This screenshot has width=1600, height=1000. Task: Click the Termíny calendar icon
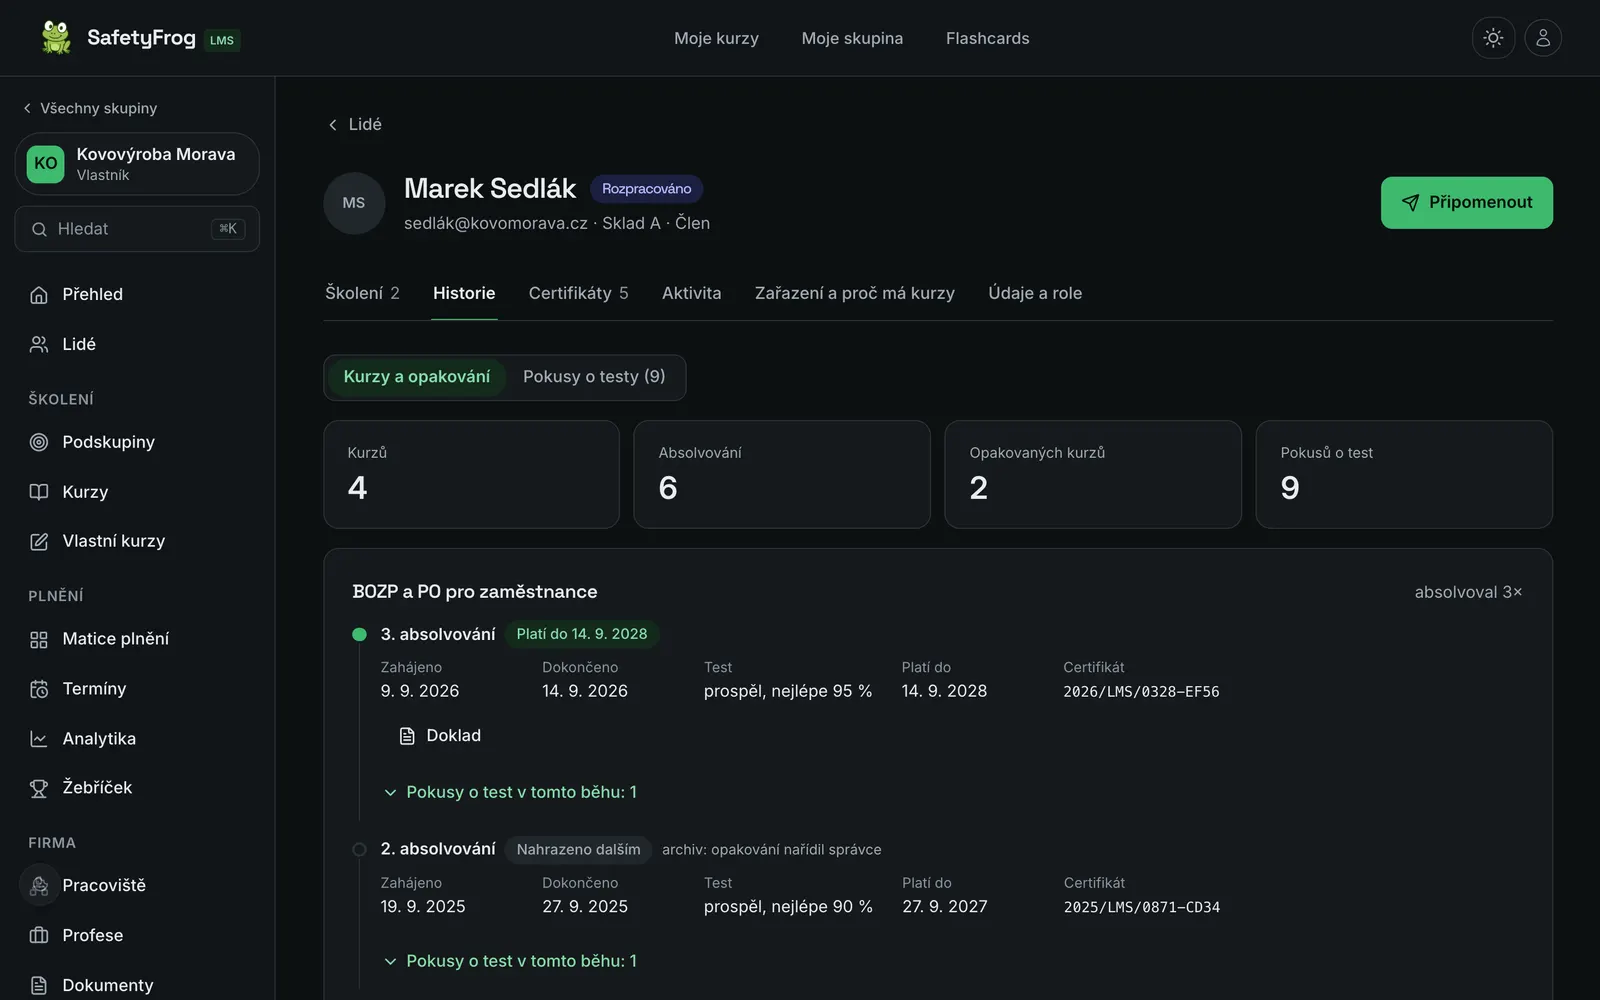(39, 689)
